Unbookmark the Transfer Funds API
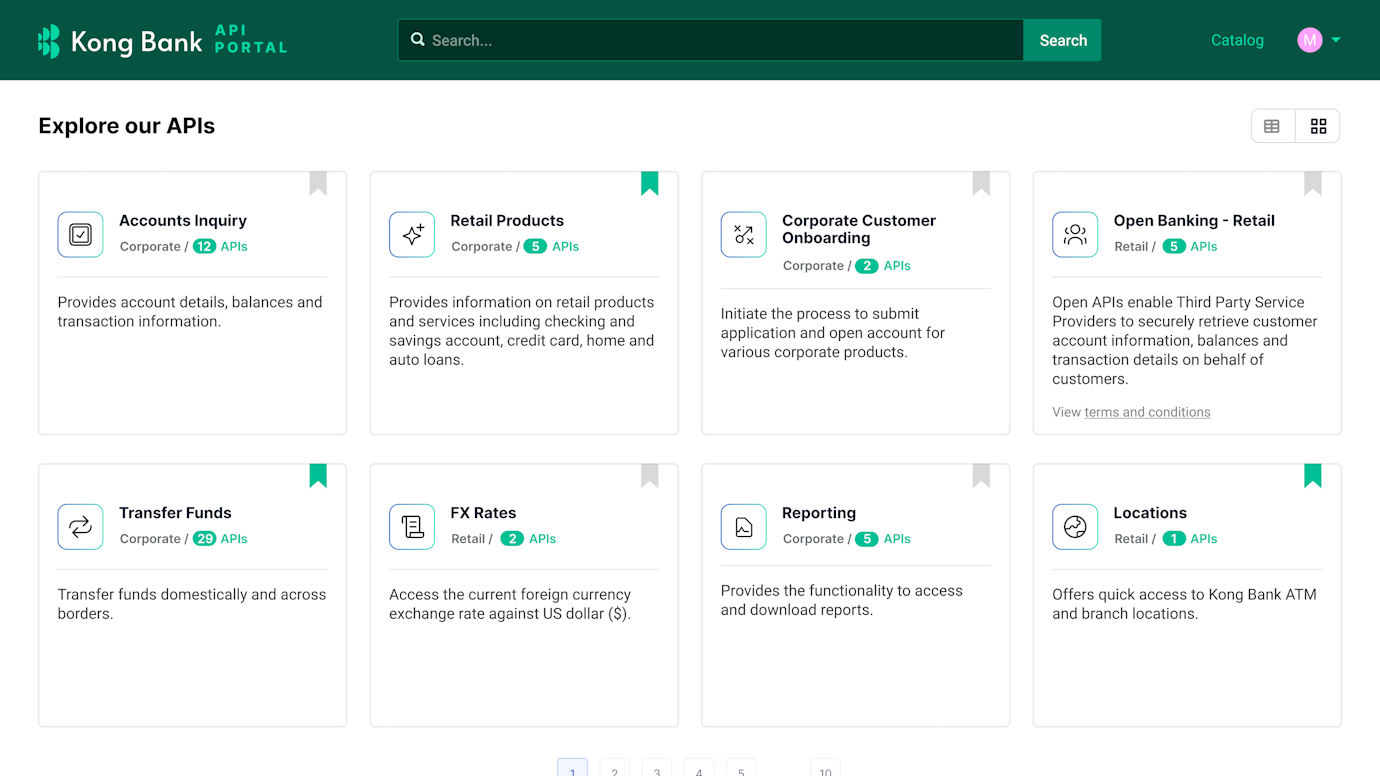Image resolution: width=1380 pixels, height=776 pixels. pyautogui.click(x=317, y=475)
